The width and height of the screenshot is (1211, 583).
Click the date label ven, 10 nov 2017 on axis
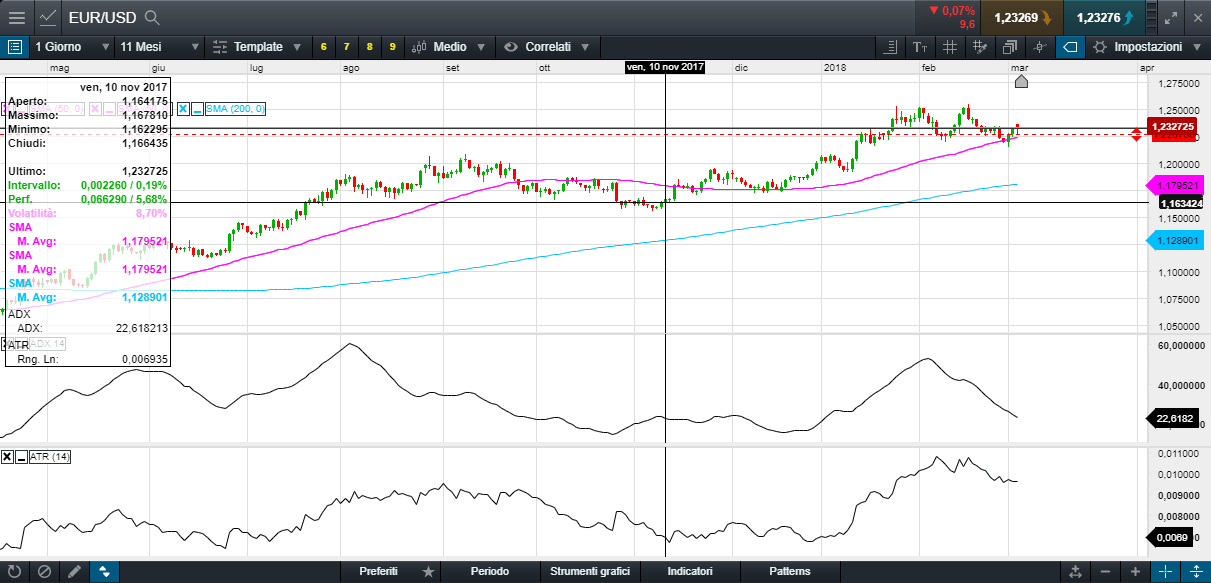(665, 67)
